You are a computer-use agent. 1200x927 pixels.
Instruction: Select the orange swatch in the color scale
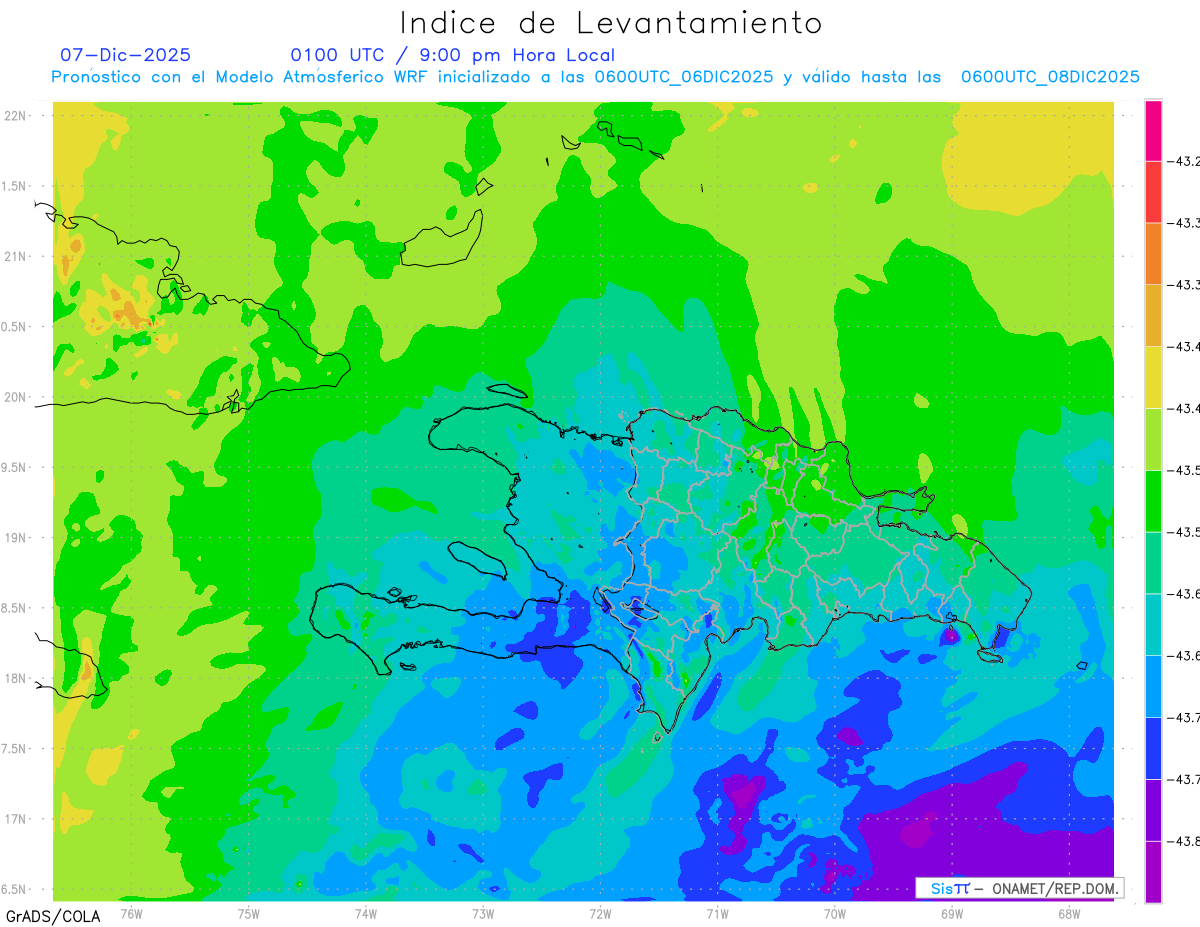tap(1153, 253)
